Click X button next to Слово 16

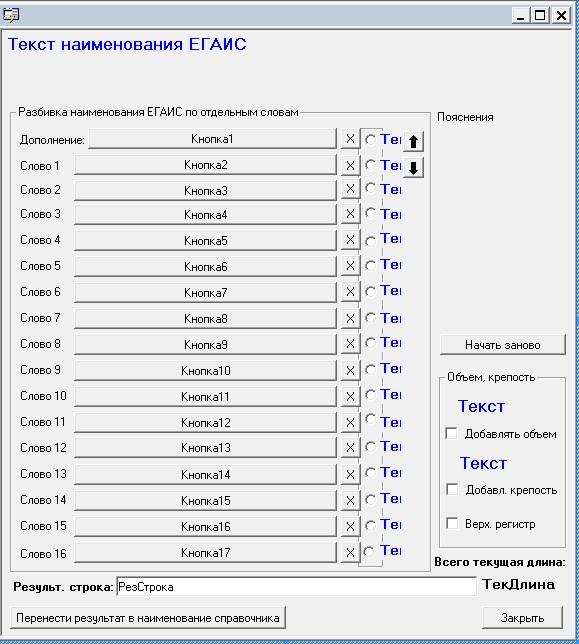350,552
